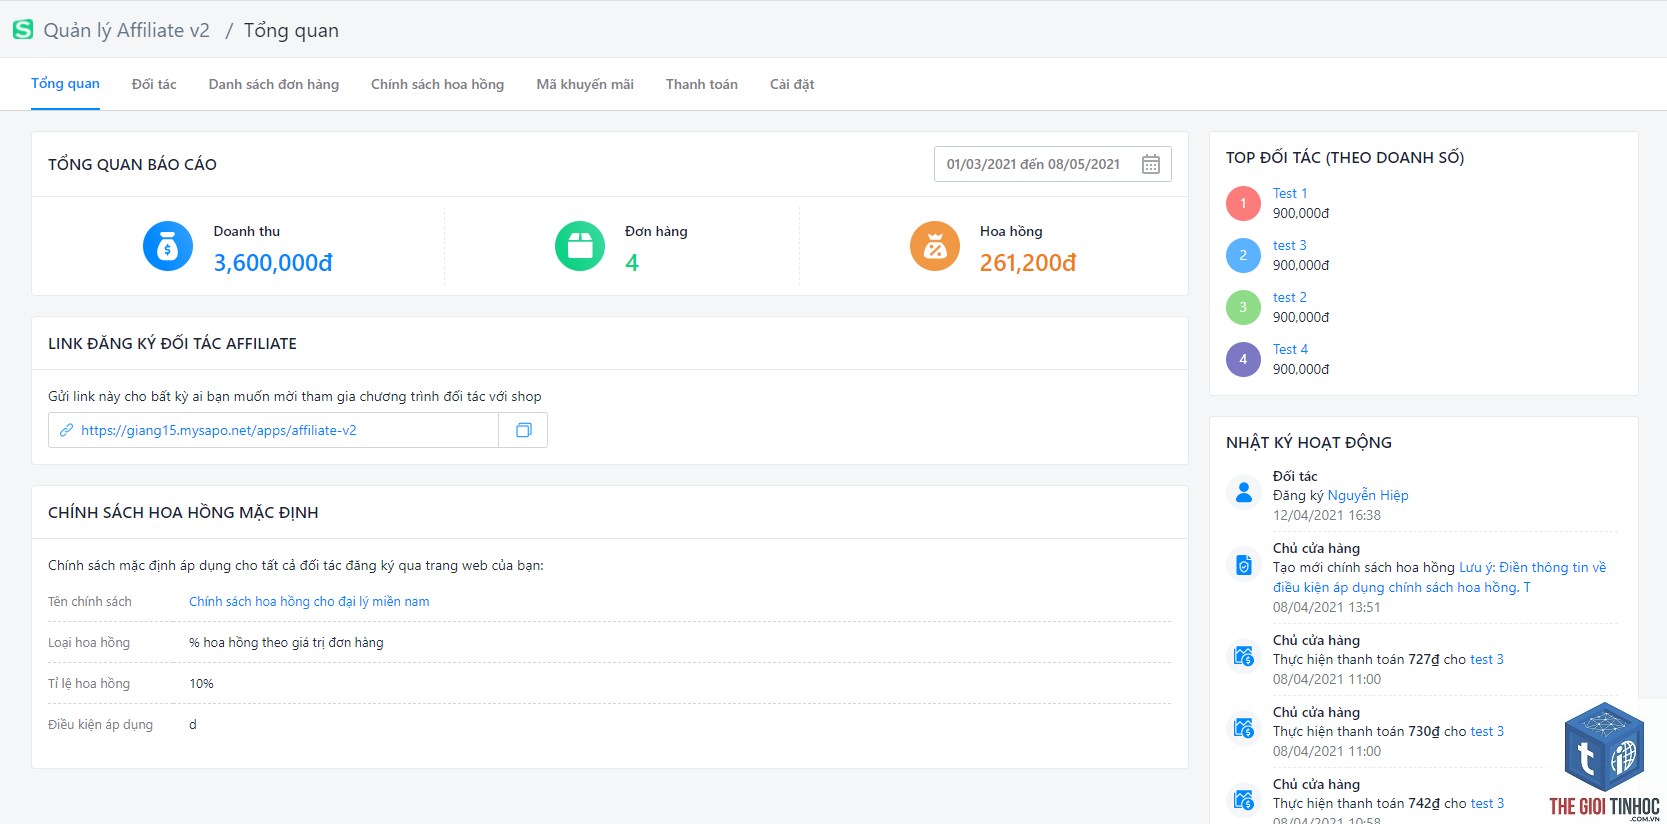This screenshot has height=824, width=1667.
Task: Click the order count value 4
Action: 632,262
